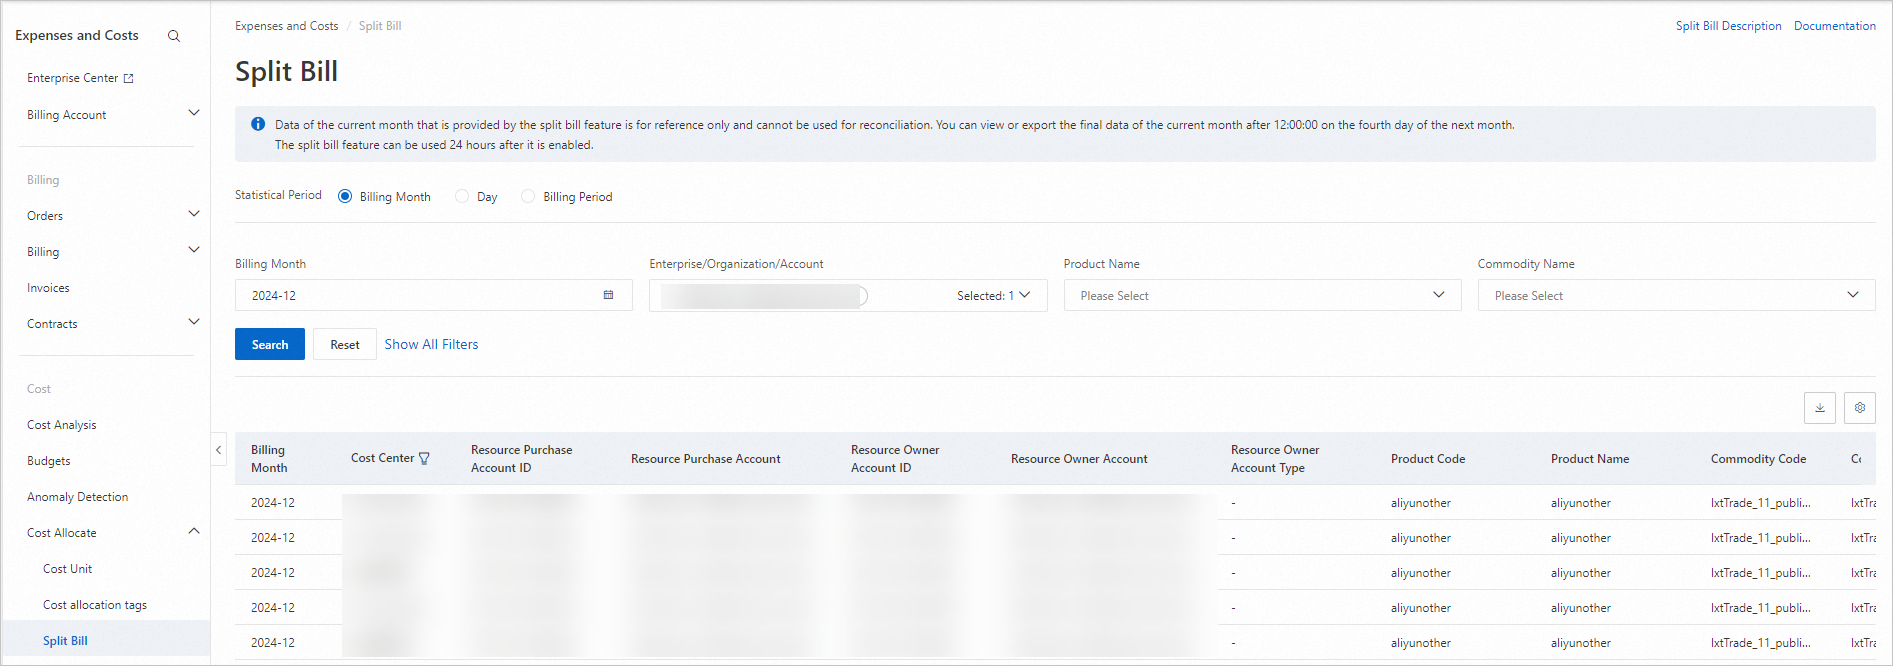
Task: Expand the Contracts sidebar menu
Action: click(194, 322)
